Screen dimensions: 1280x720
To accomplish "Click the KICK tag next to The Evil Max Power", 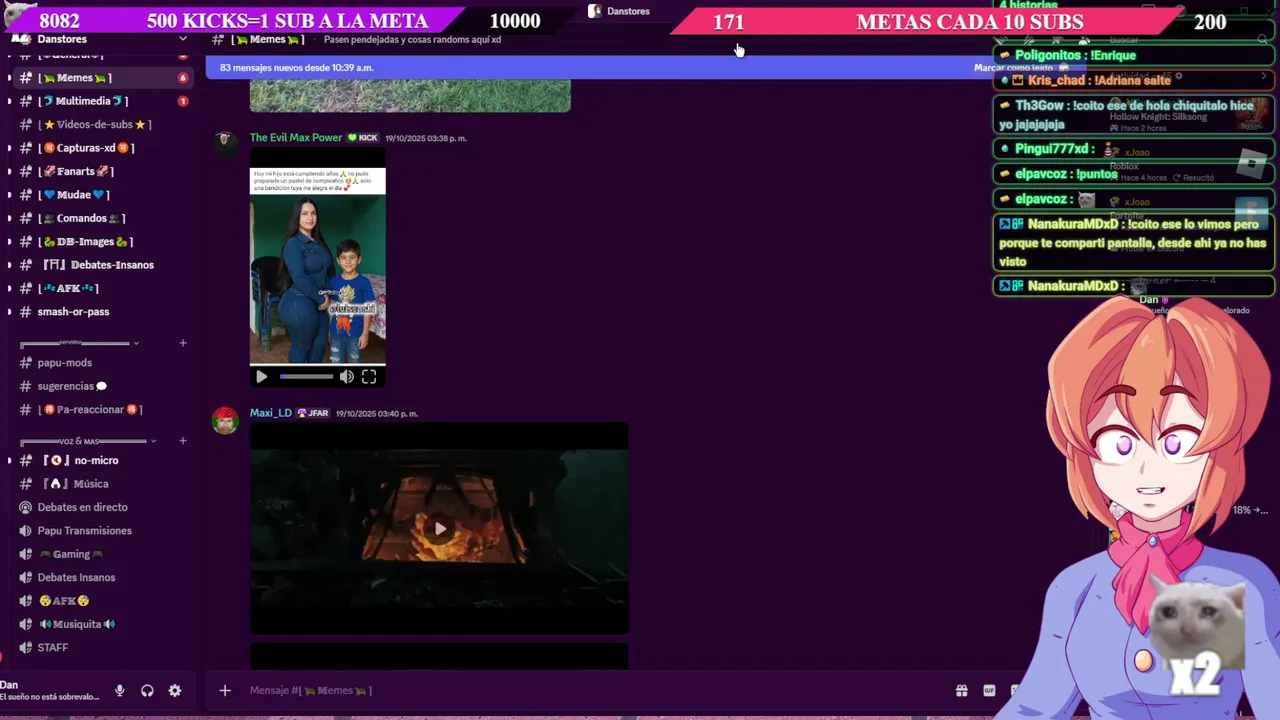I will tap(363, 138).
